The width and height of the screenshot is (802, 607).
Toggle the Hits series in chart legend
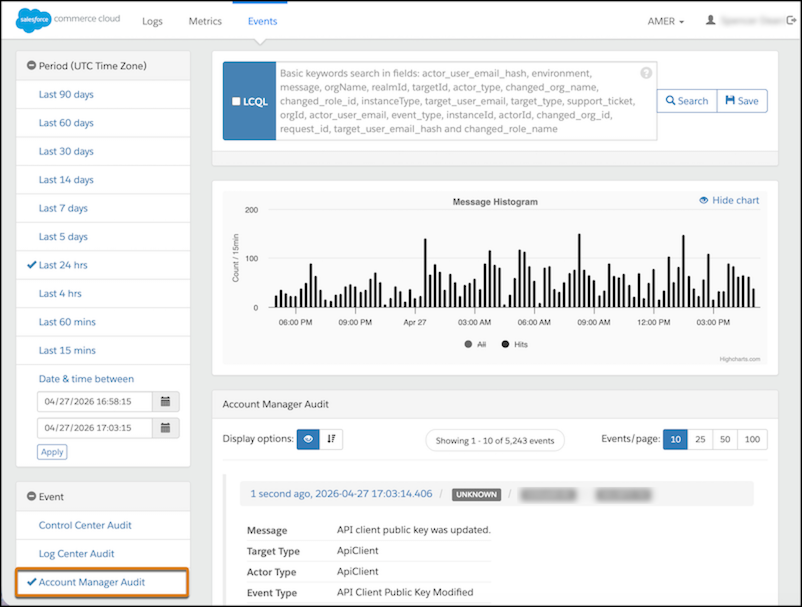point(515,344)
